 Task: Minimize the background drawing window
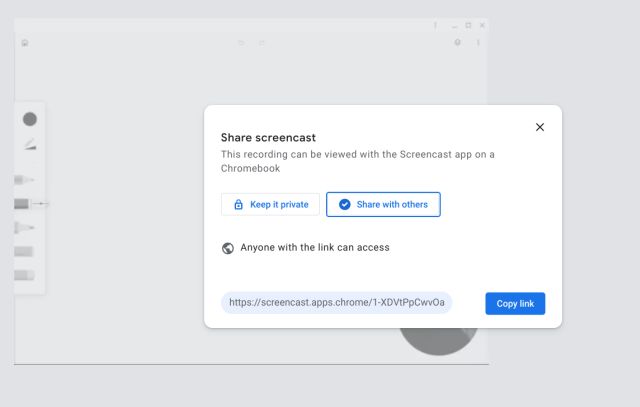[x=454, y=27]
